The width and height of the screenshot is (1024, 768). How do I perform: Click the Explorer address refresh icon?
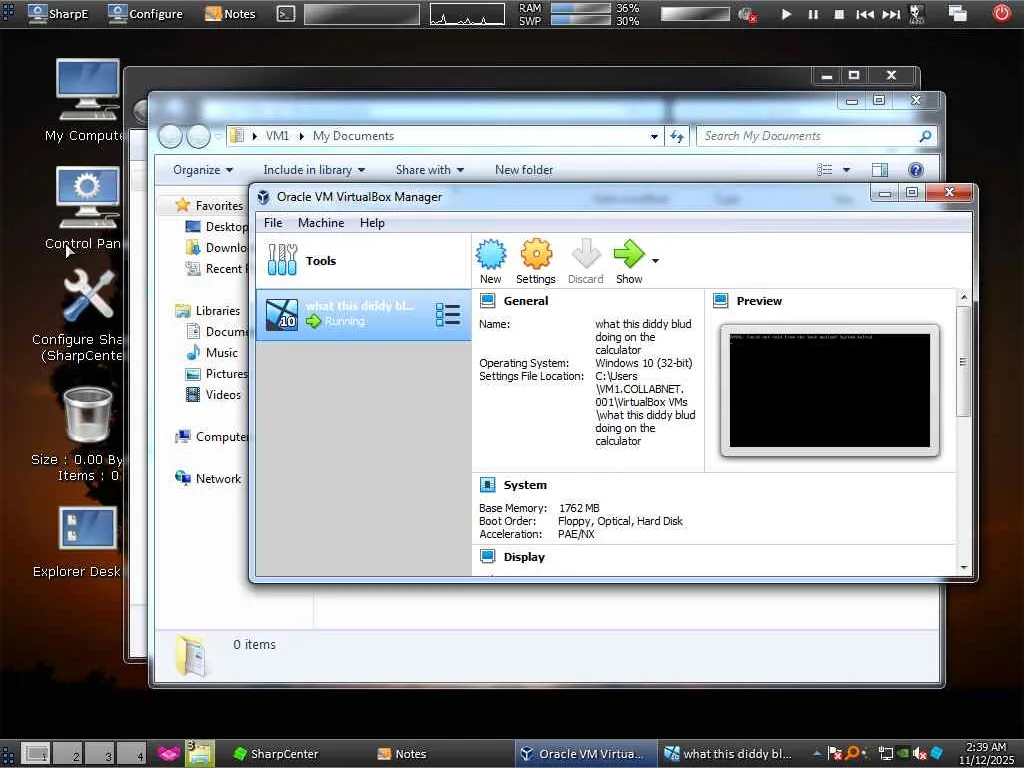point(677,136)
